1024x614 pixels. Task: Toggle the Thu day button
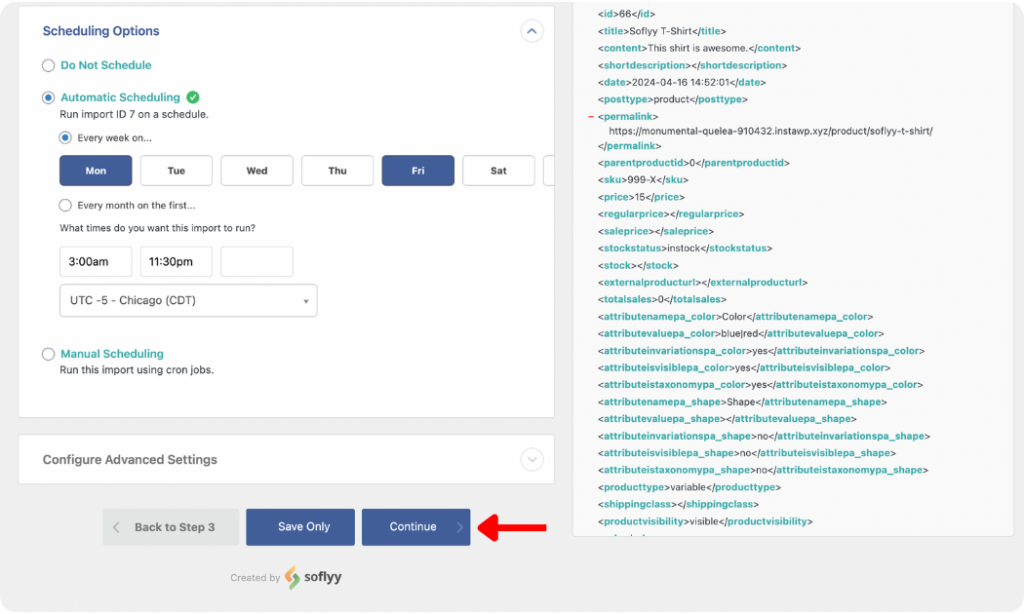pyautogui.click(x=338, y=170)
